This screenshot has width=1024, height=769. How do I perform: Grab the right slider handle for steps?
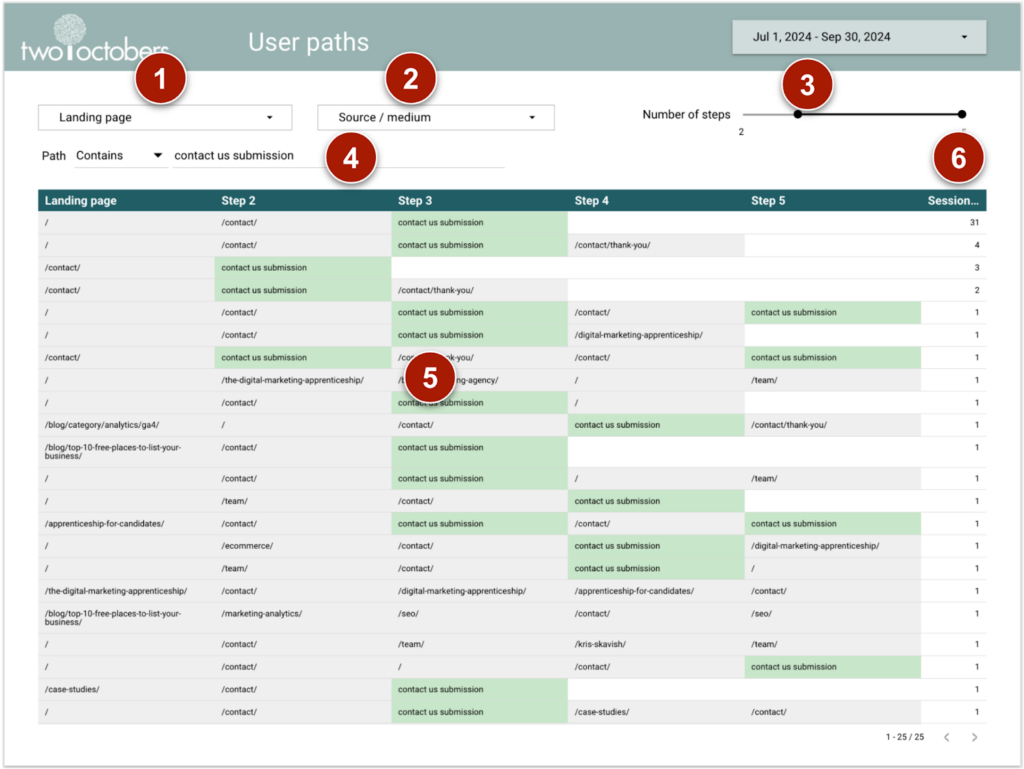click(962, 114)
